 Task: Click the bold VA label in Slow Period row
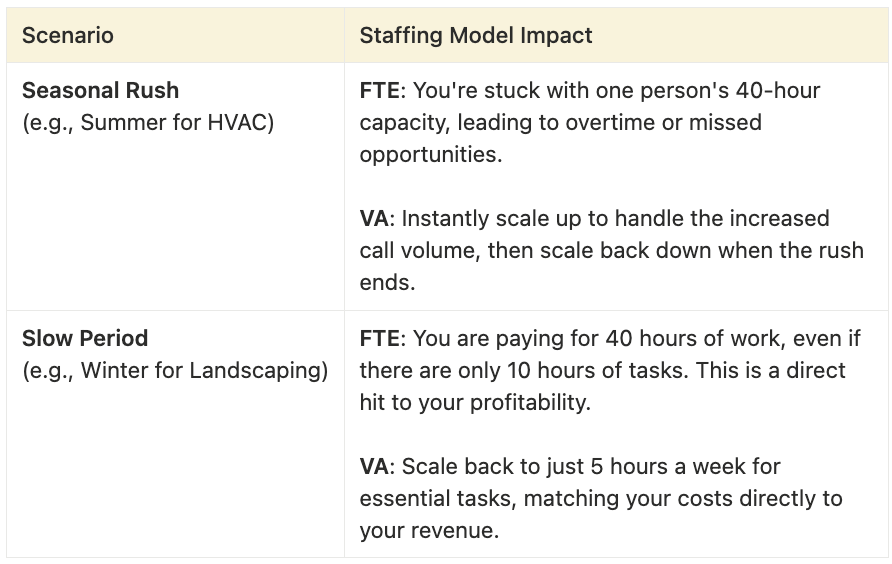[374, 467]
